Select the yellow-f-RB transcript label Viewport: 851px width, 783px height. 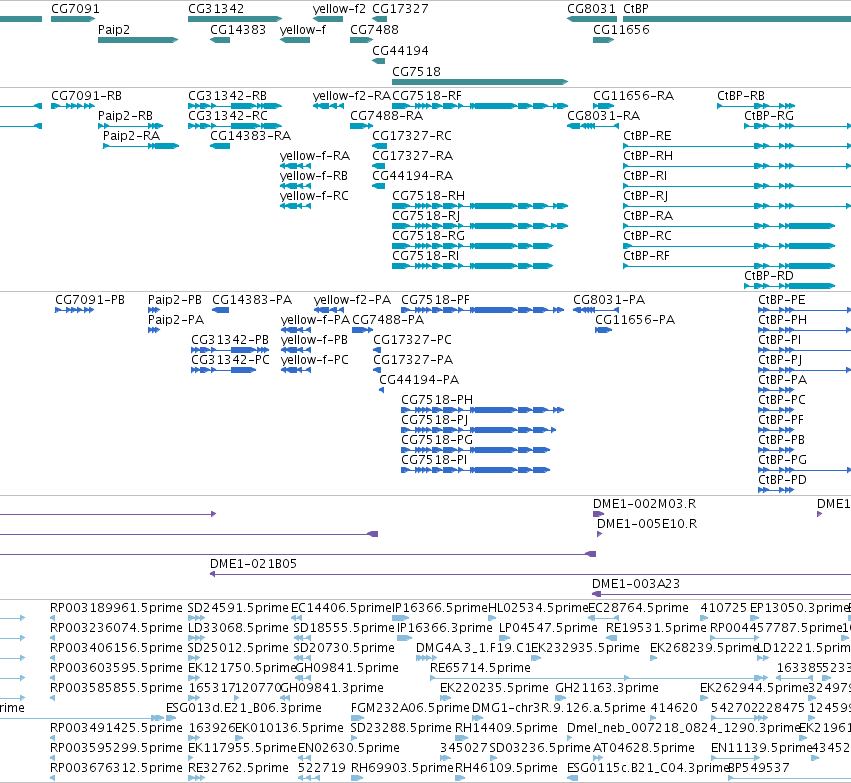[x=314, y=176]
